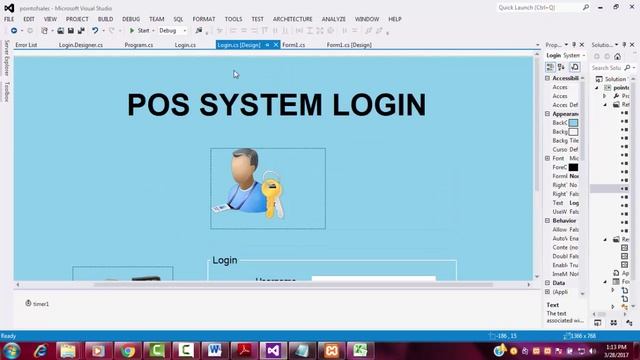Click the Undo toolbar icon
The width and height of the screenshot is (640, 360).
(95, 31)
